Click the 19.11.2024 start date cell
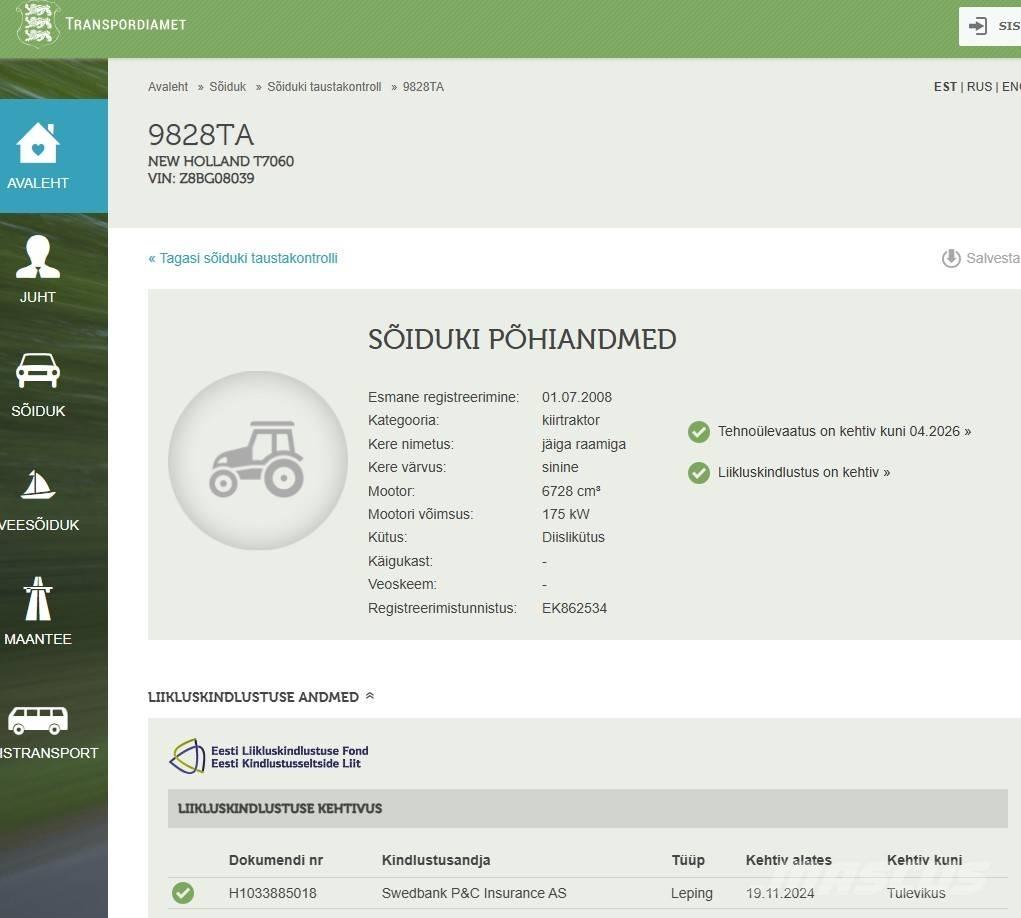1021x918 pixels. coord(780,893)
